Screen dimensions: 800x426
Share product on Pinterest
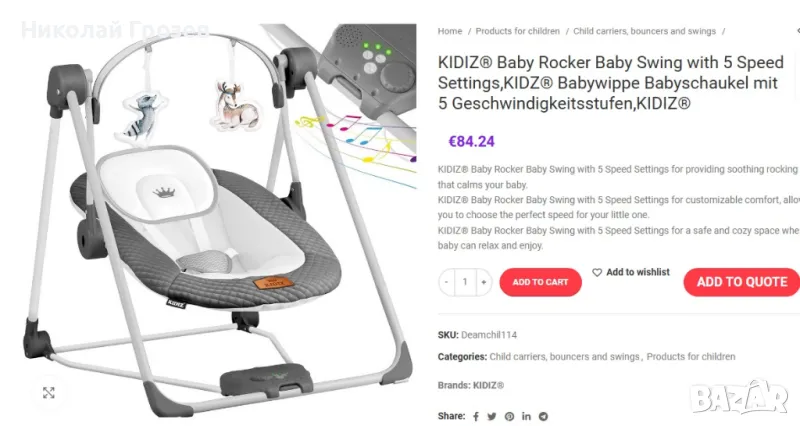[x=509, y=416]
